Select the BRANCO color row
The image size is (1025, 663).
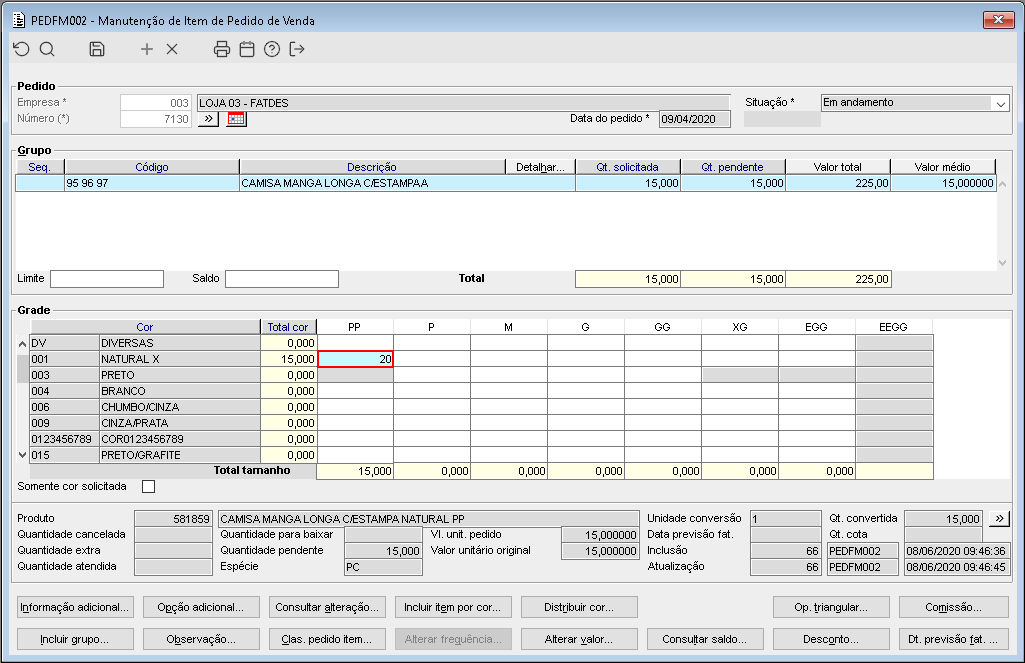pos(145,391)
